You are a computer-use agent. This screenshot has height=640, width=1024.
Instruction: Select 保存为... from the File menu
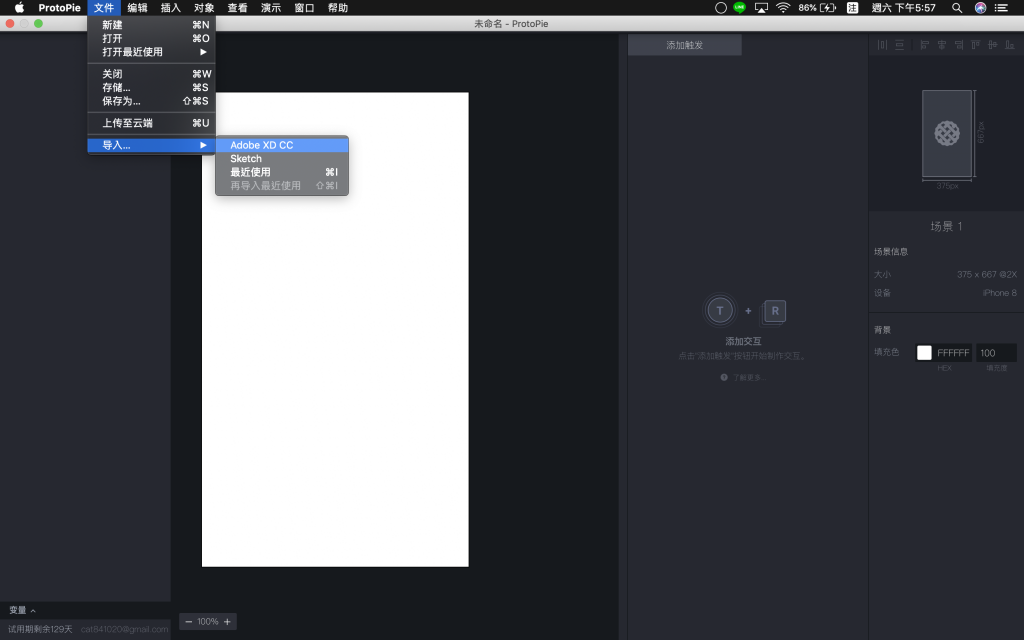(152, 101)
